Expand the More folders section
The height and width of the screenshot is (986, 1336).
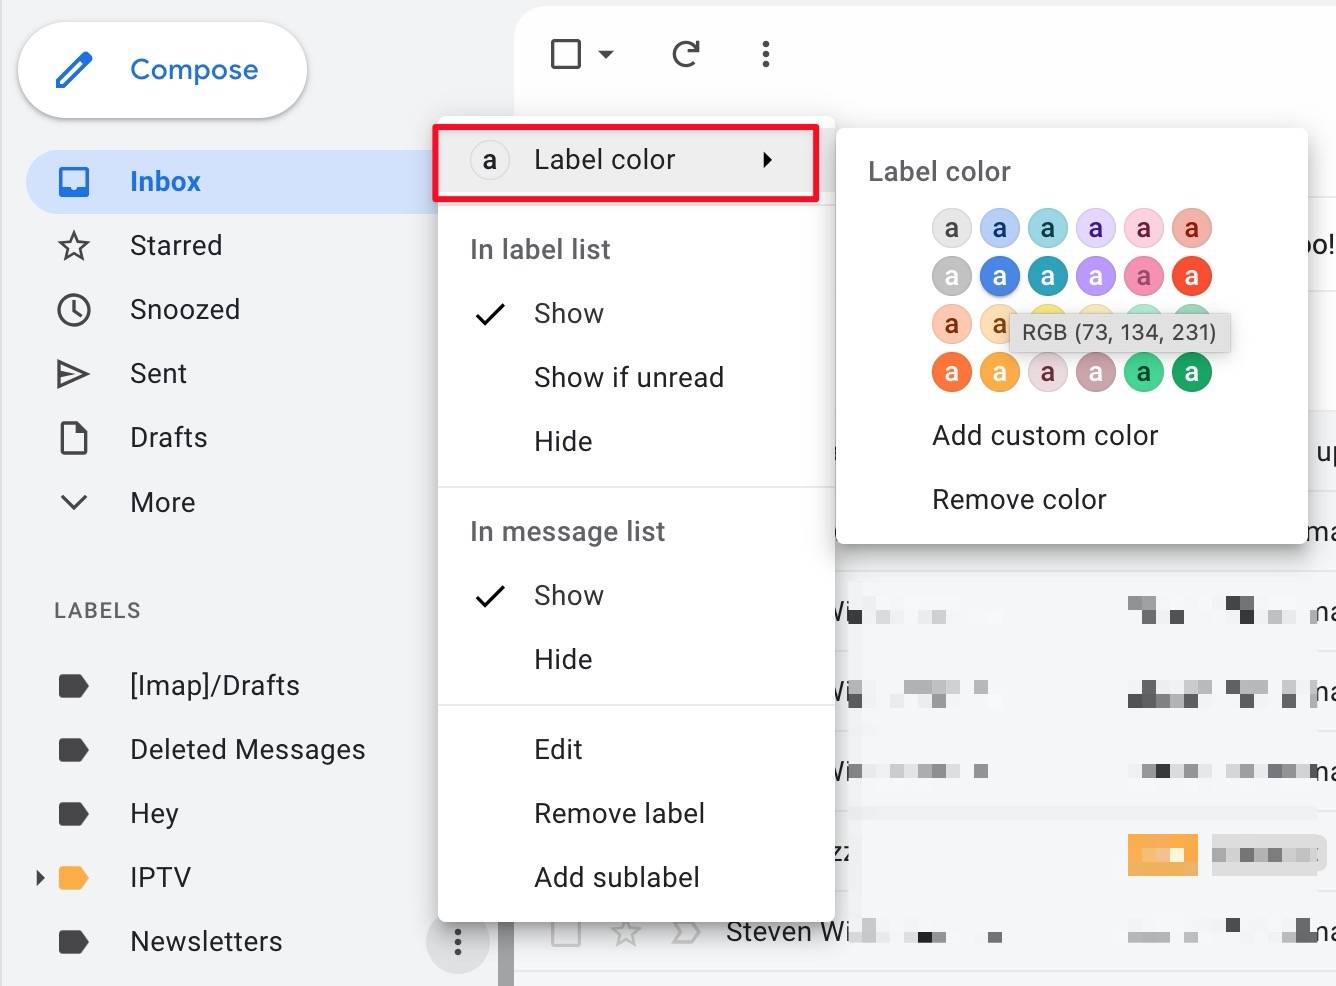pos(74,502)
